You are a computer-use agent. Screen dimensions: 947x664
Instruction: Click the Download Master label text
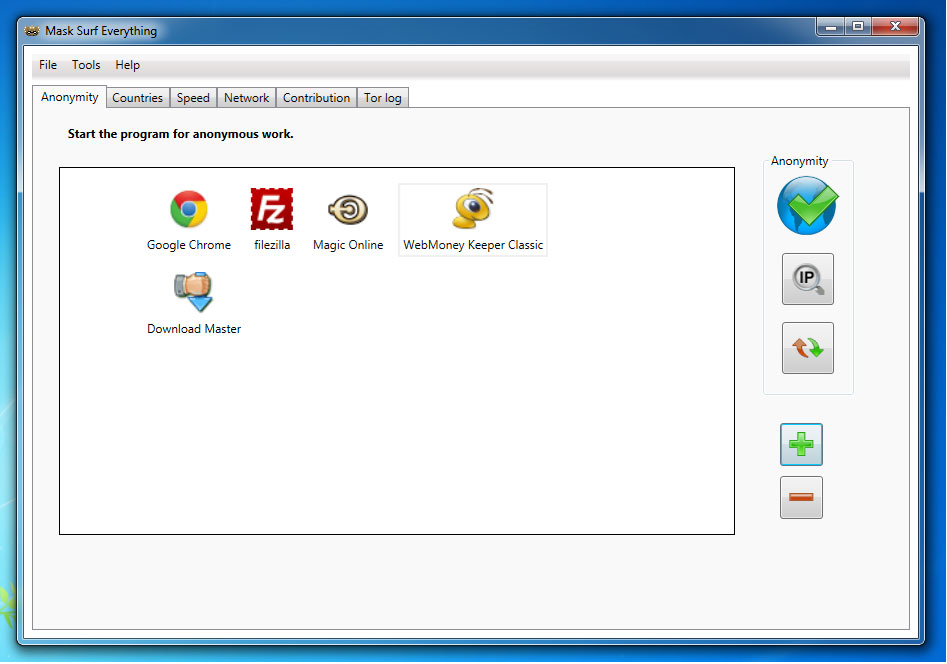coord(194,329)
